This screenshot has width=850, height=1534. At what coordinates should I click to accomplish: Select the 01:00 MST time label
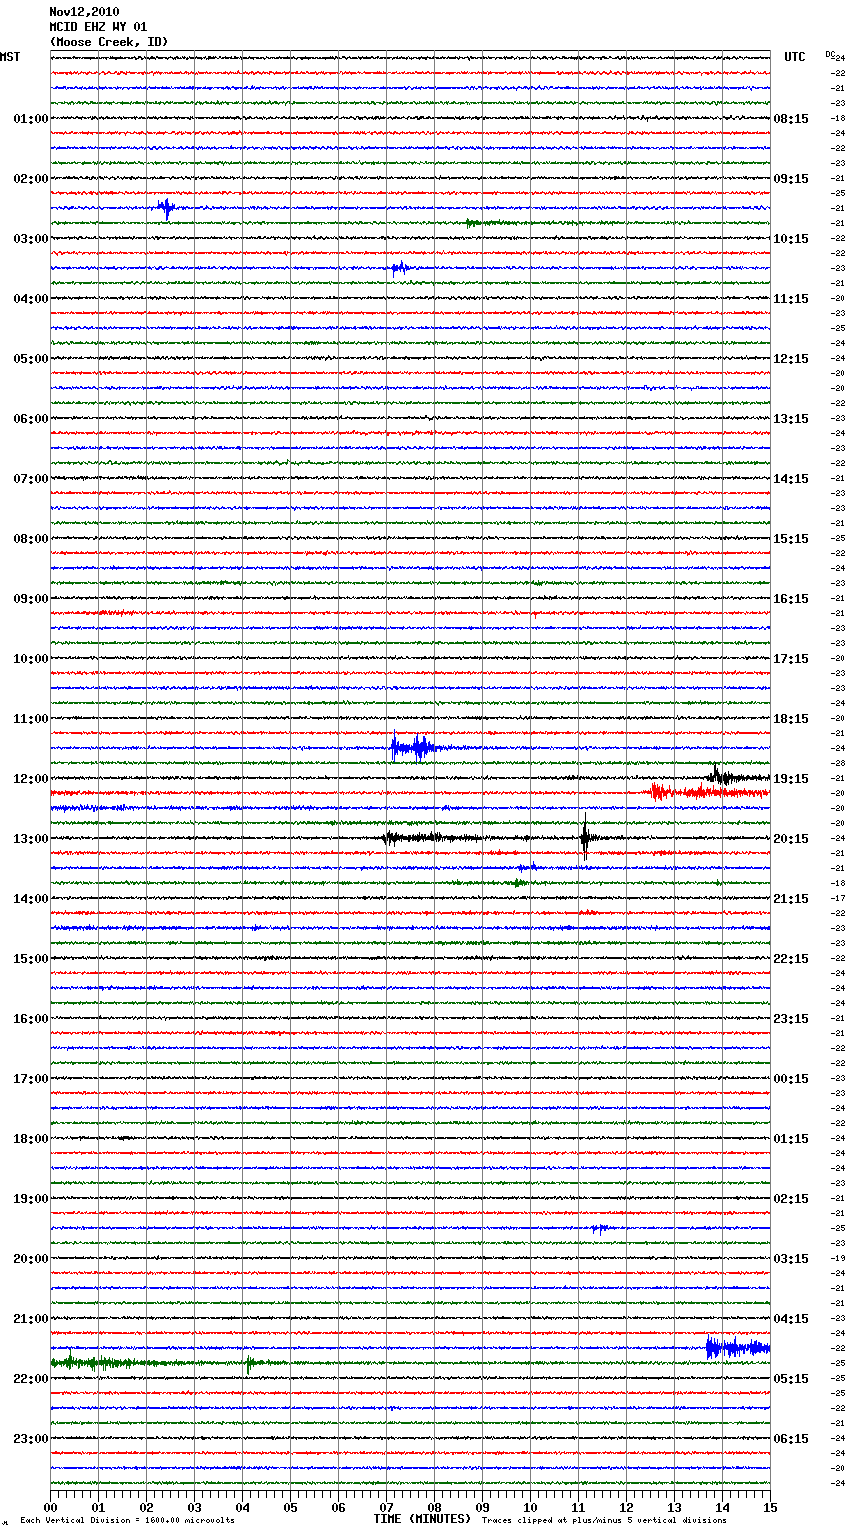click(31, 119)
